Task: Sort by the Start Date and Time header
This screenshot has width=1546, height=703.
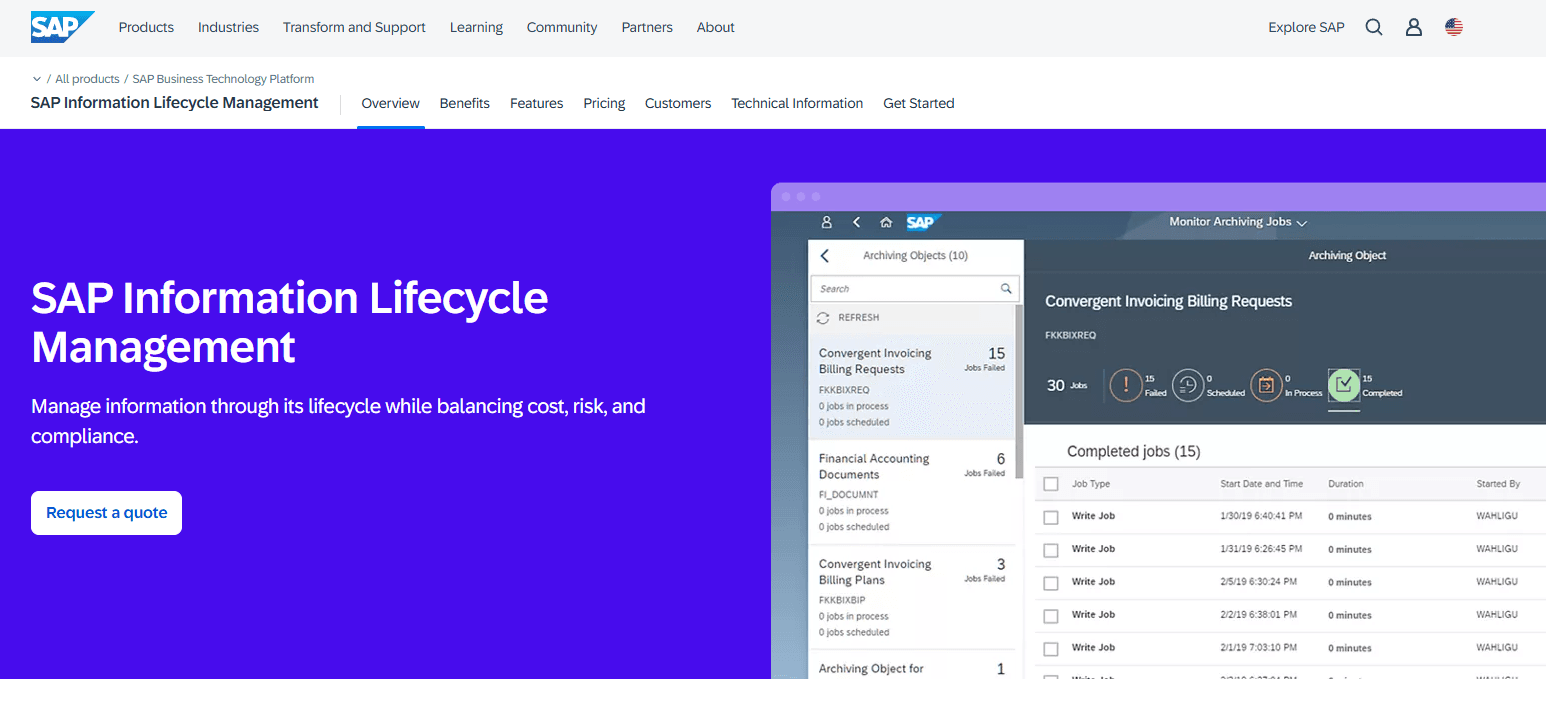Action: click(1262, 484)
